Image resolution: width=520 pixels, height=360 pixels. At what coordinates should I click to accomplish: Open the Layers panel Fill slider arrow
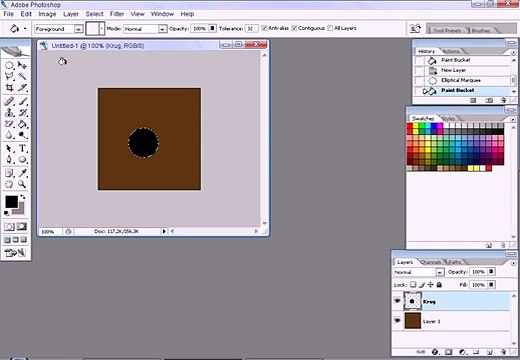click(x=491, y=285)
